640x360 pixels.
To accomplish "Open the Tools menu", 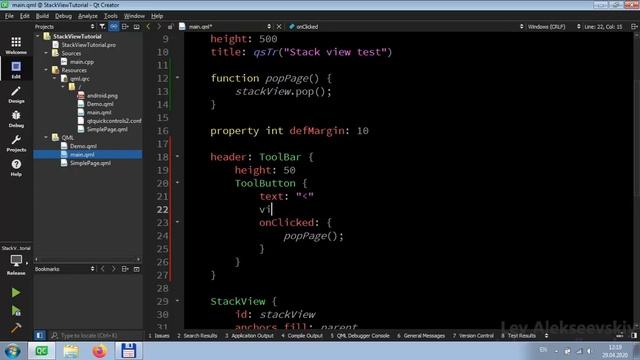I will pos(111,16).
